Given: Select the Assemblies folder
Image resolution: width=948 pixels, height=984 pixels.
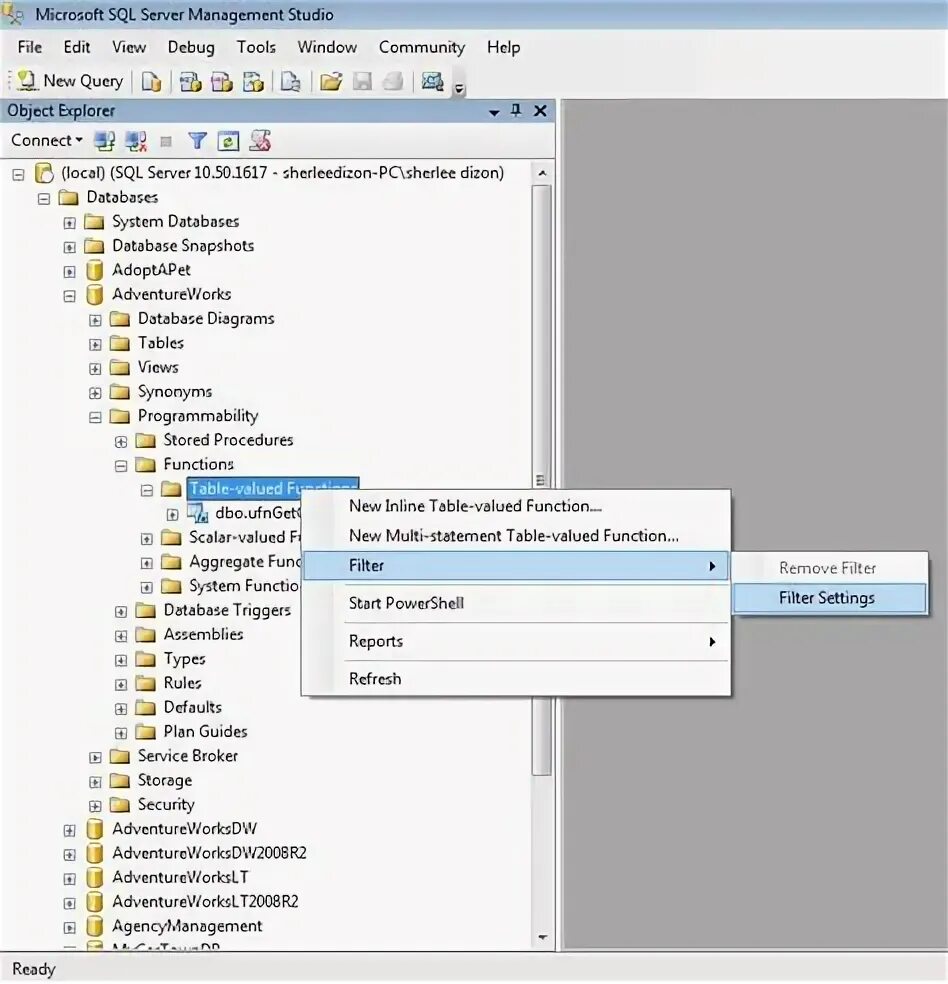Looking at the screenshot, I should [x=203, y=634].
